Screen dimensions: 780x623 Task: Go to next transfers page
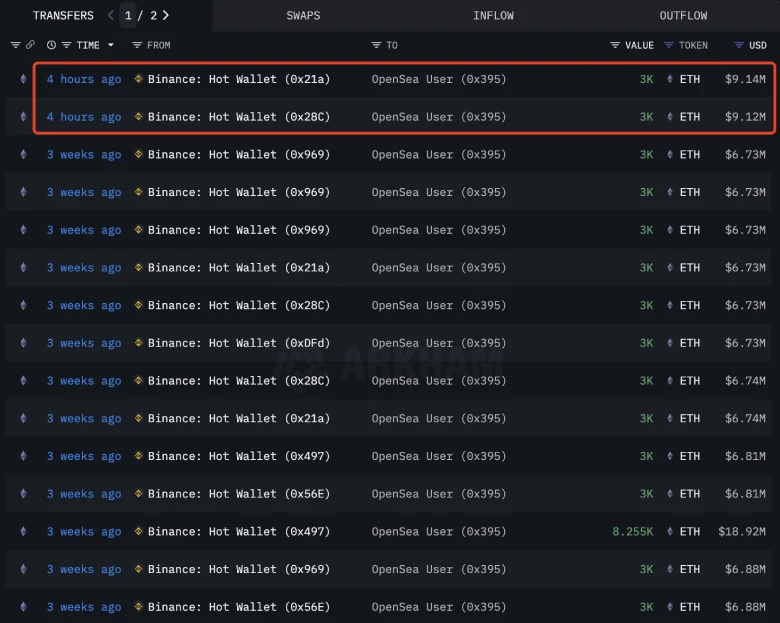[165, 15]
